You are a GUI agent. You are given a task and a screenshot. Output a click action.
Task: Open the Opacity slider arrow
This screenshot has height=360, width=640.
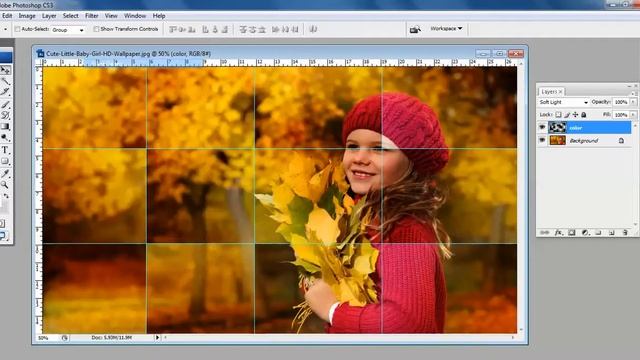(633, 102)
